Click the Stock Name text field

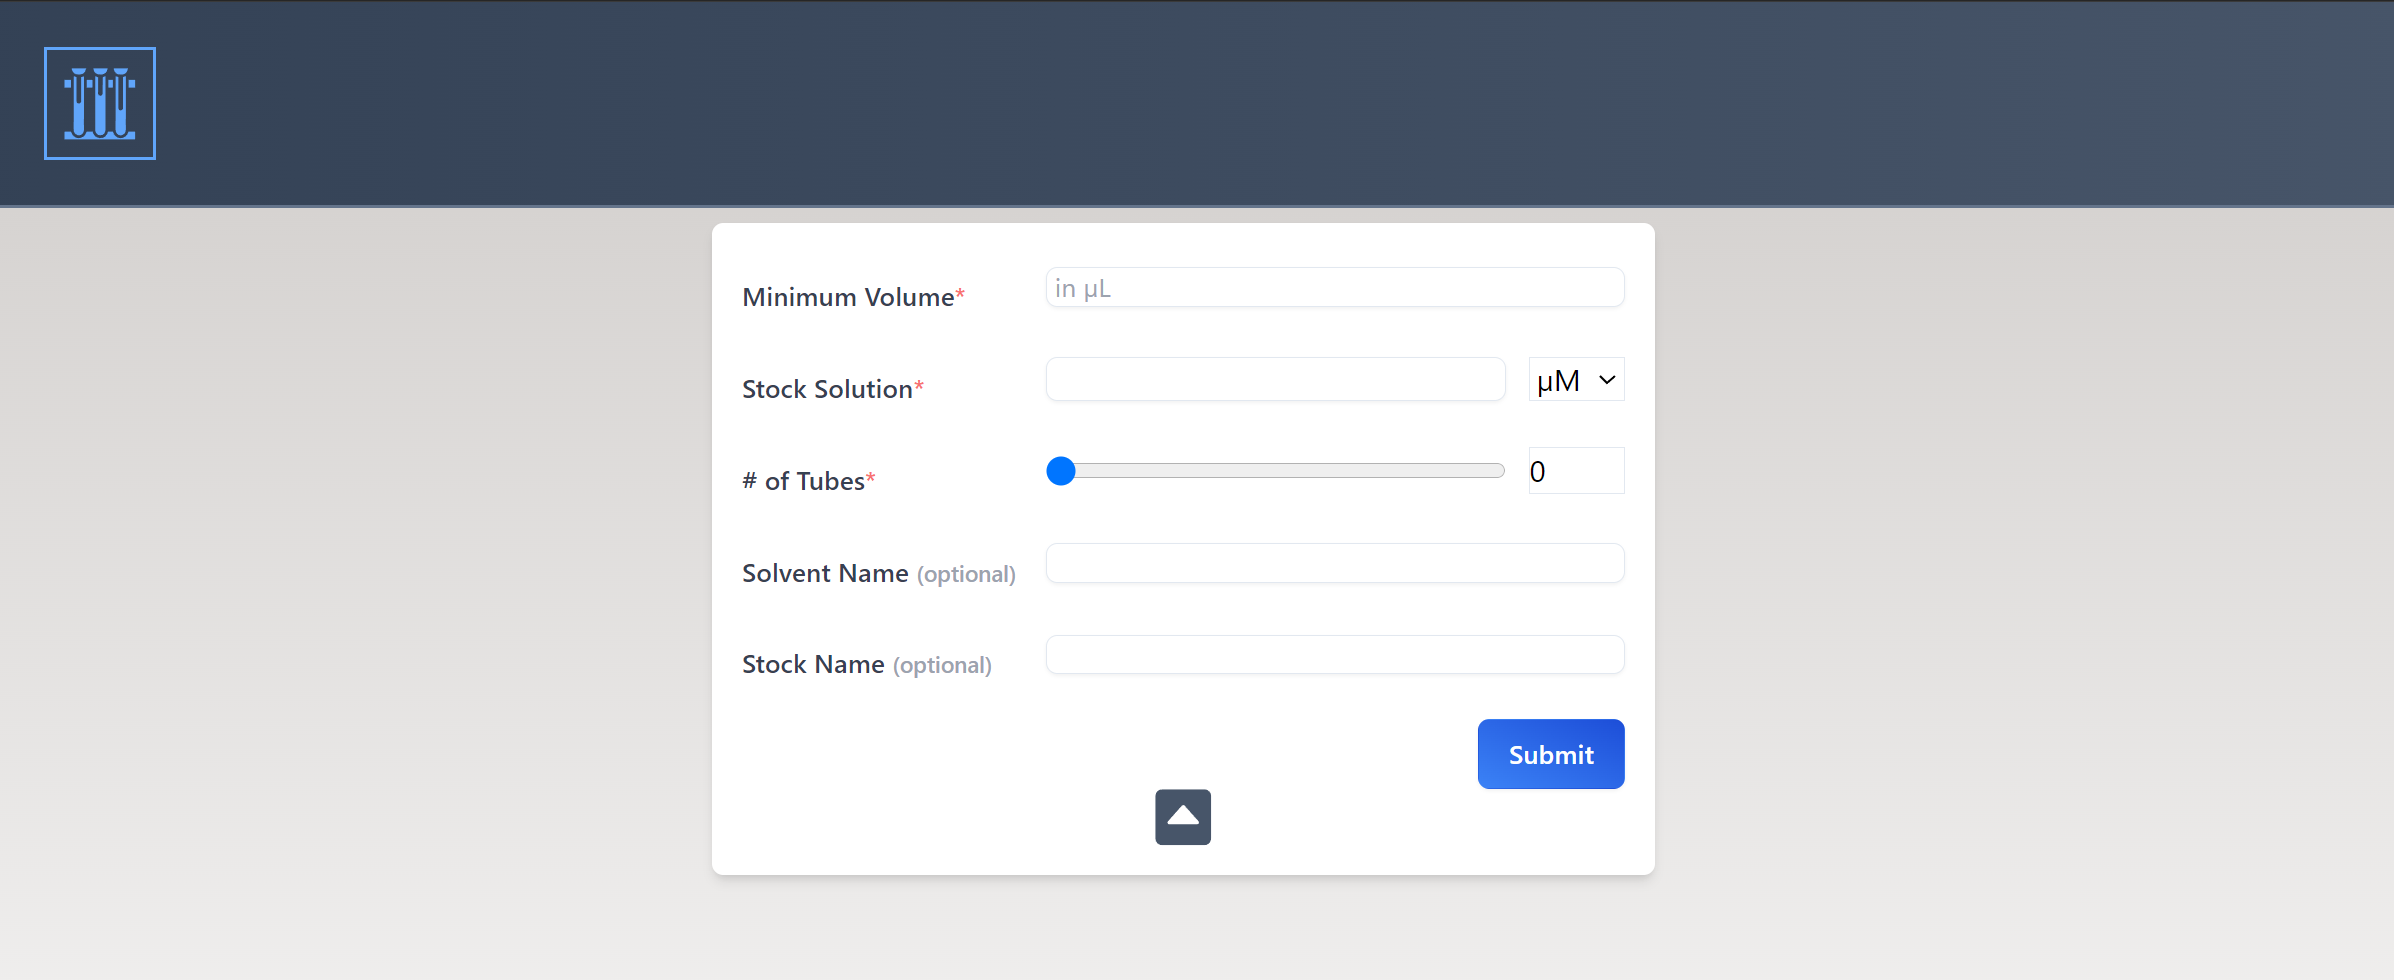(1334, 655)
